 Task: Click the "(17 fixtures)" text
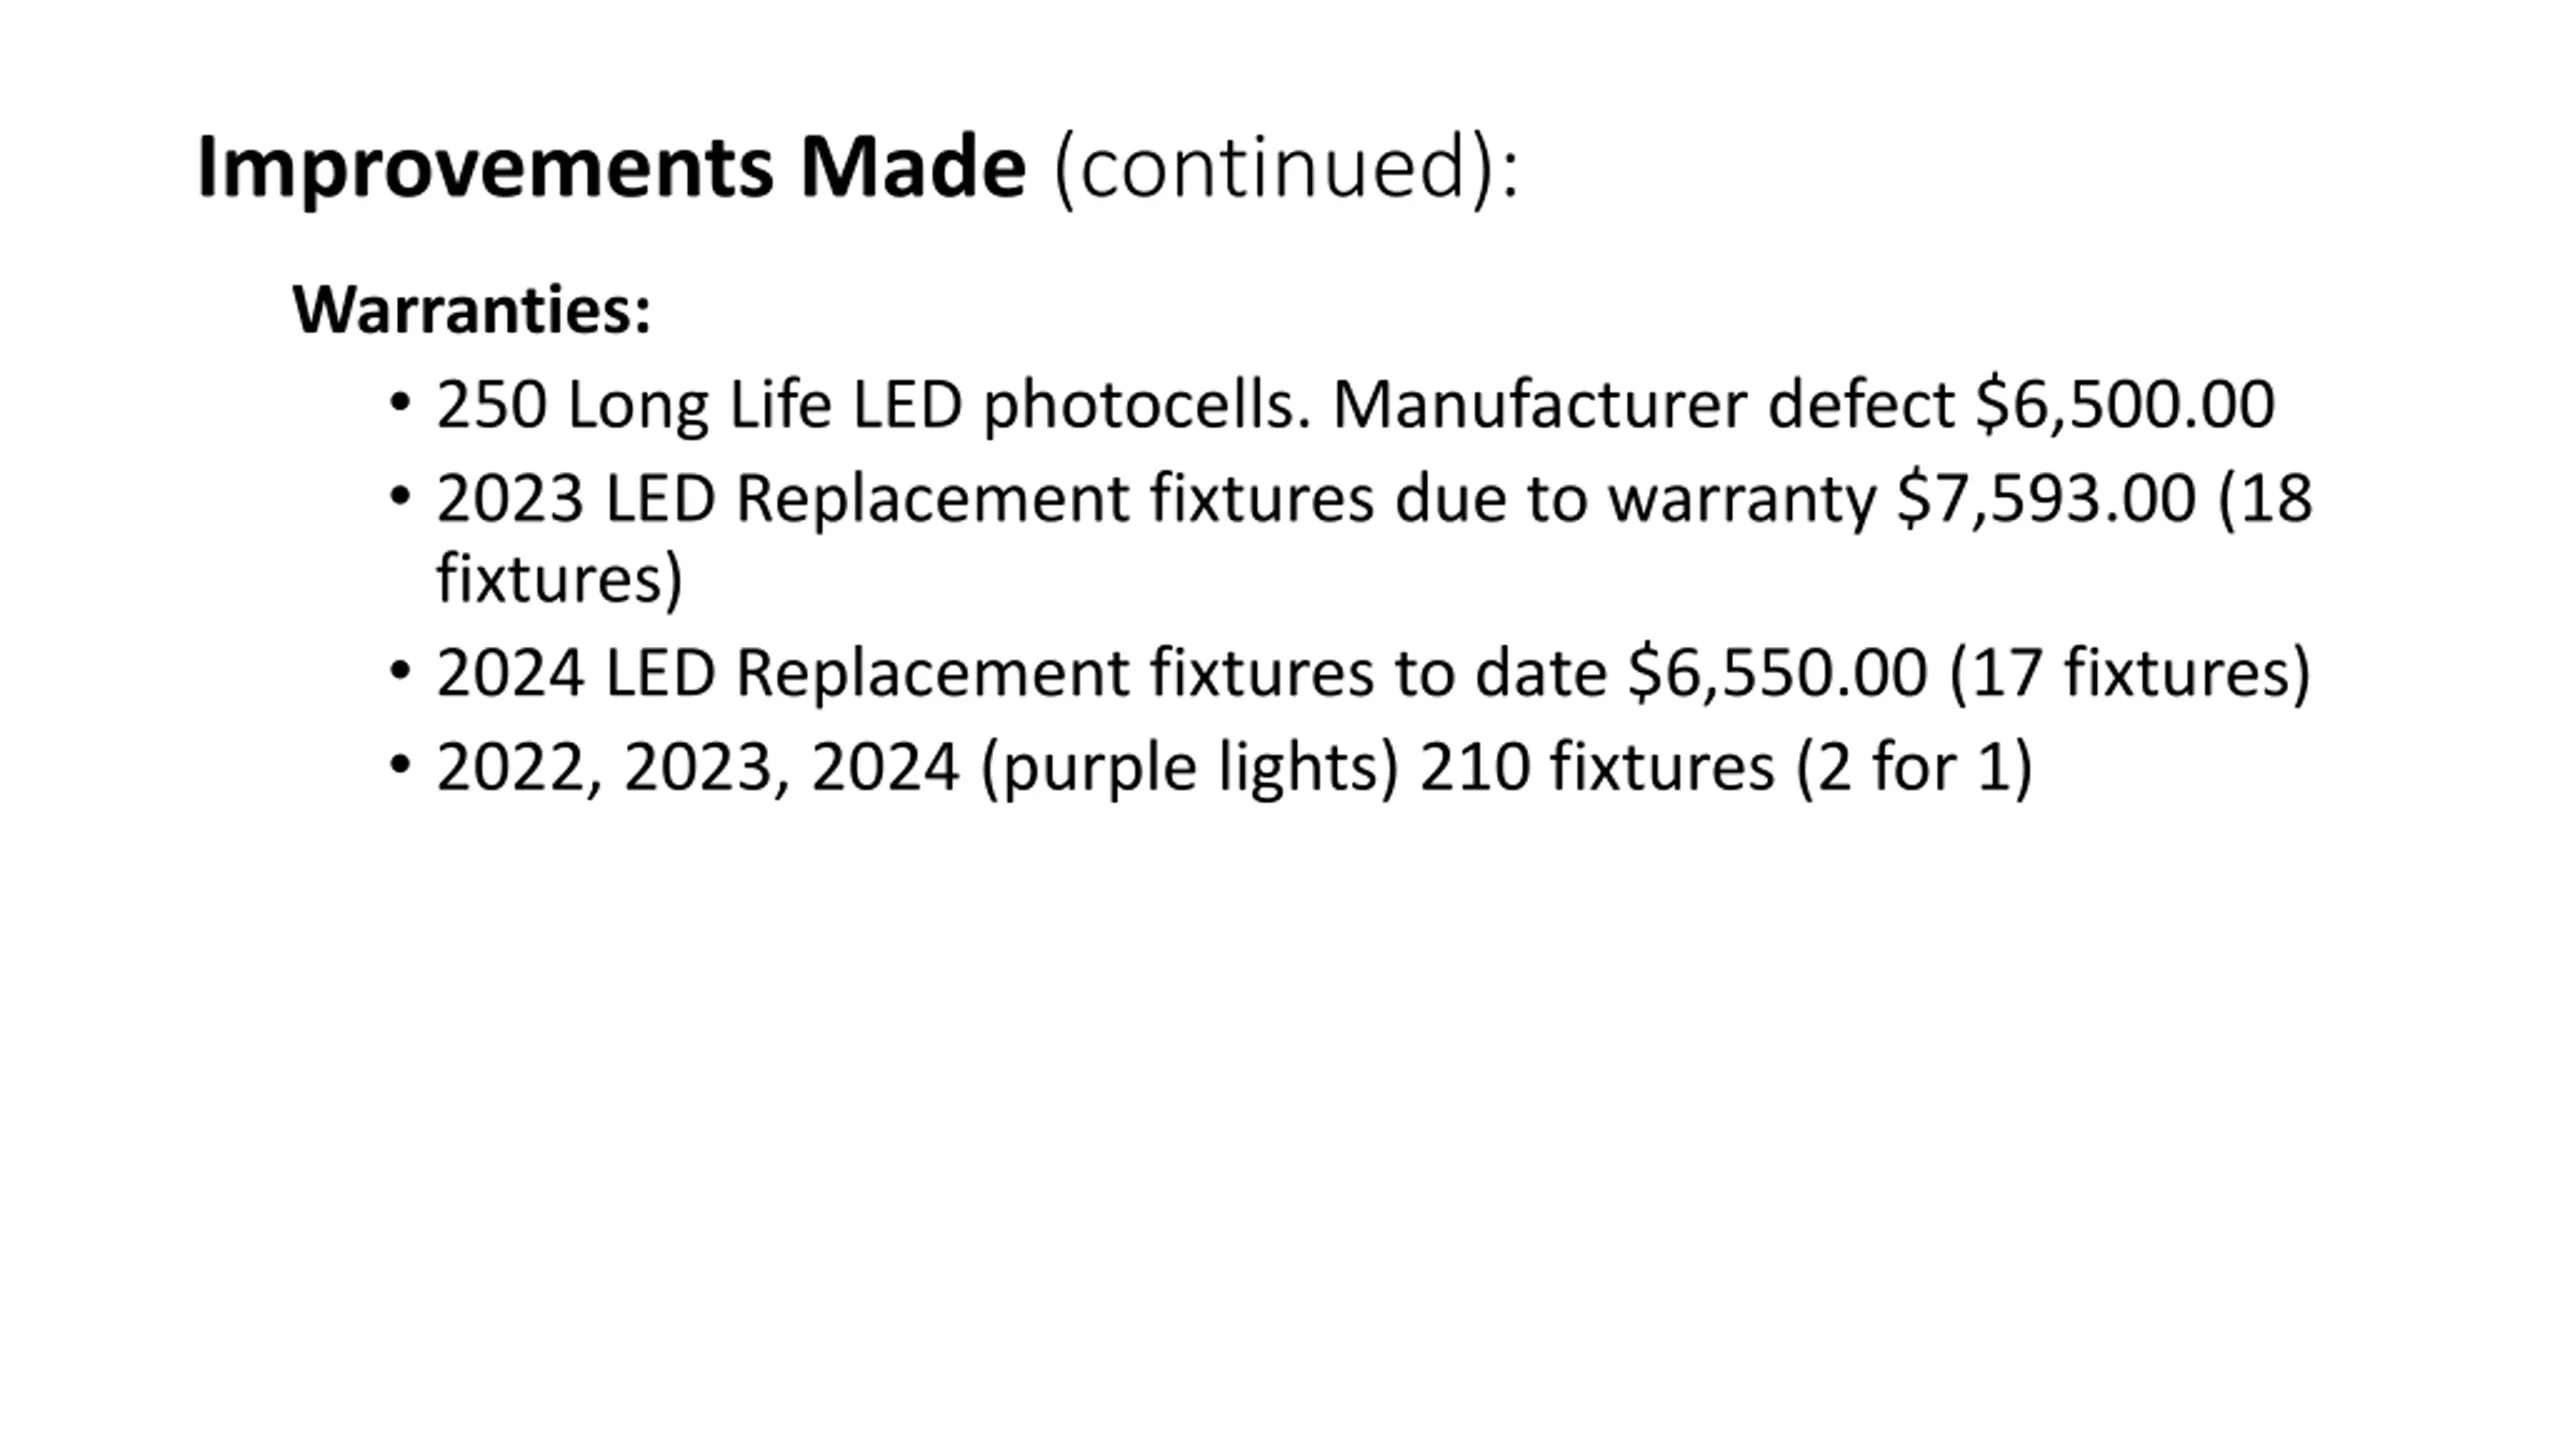pyautogui.click(x=2131, y=673)
